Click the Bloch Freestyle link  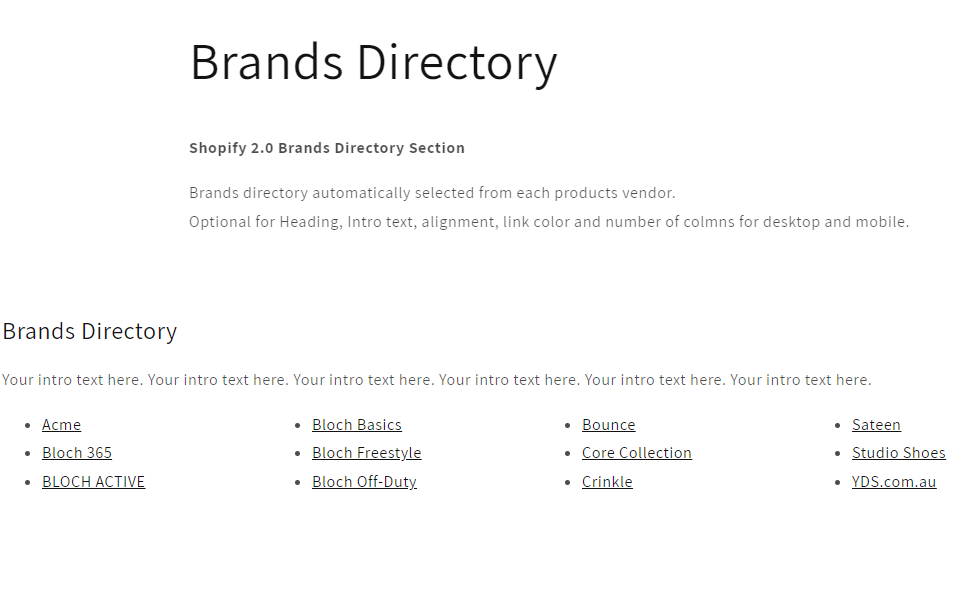coord(366,453)
